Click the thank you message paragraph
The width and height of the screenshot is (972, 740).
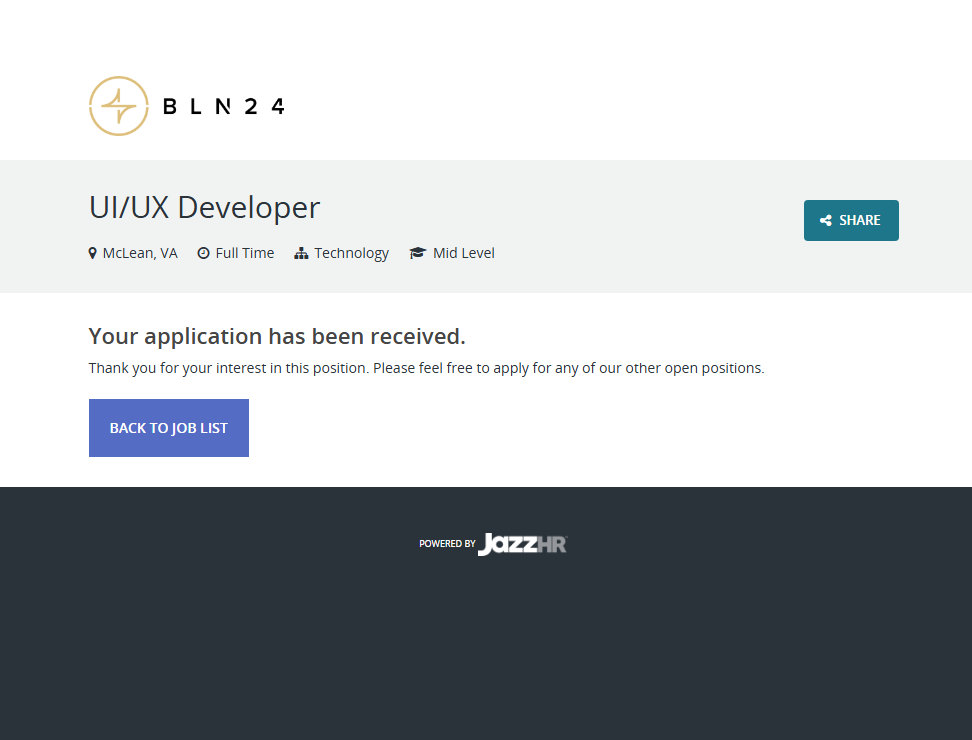[426, 368]
